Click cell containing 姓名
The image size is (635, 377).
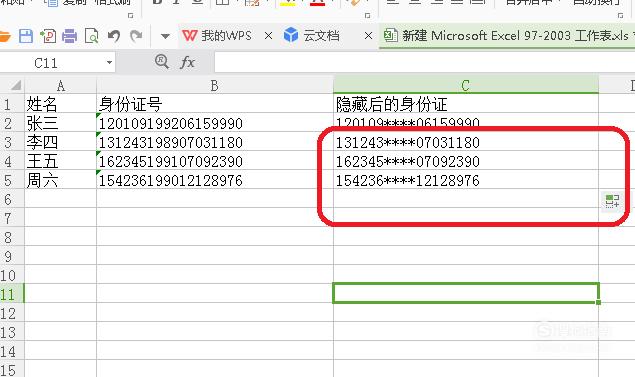60,104
